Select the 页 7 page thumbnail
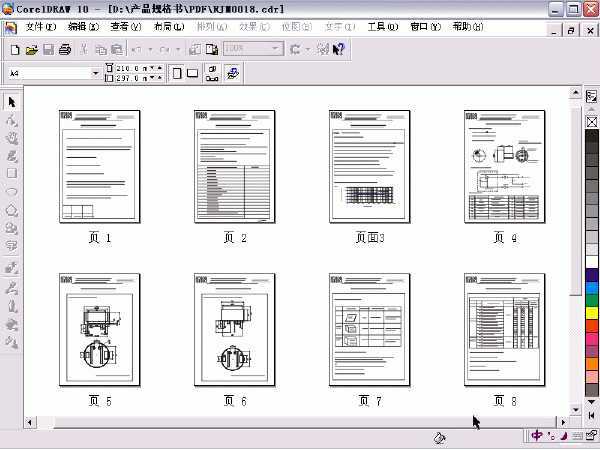This screenshot has height=450, width=600. tap(370, 329)
